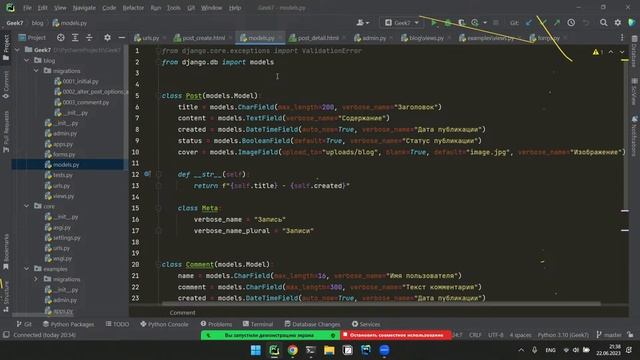Open the Database Changes tool window

(312, 324)
